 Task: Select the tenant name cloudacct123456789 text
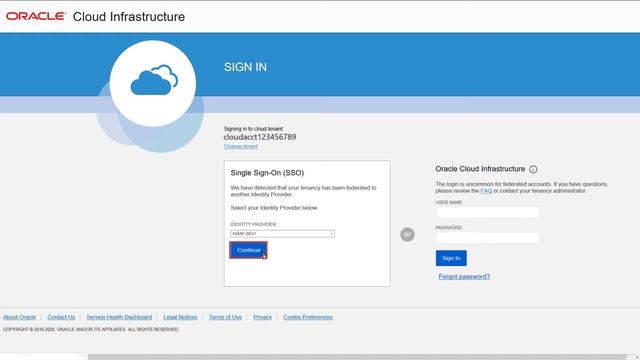[260, 137]
